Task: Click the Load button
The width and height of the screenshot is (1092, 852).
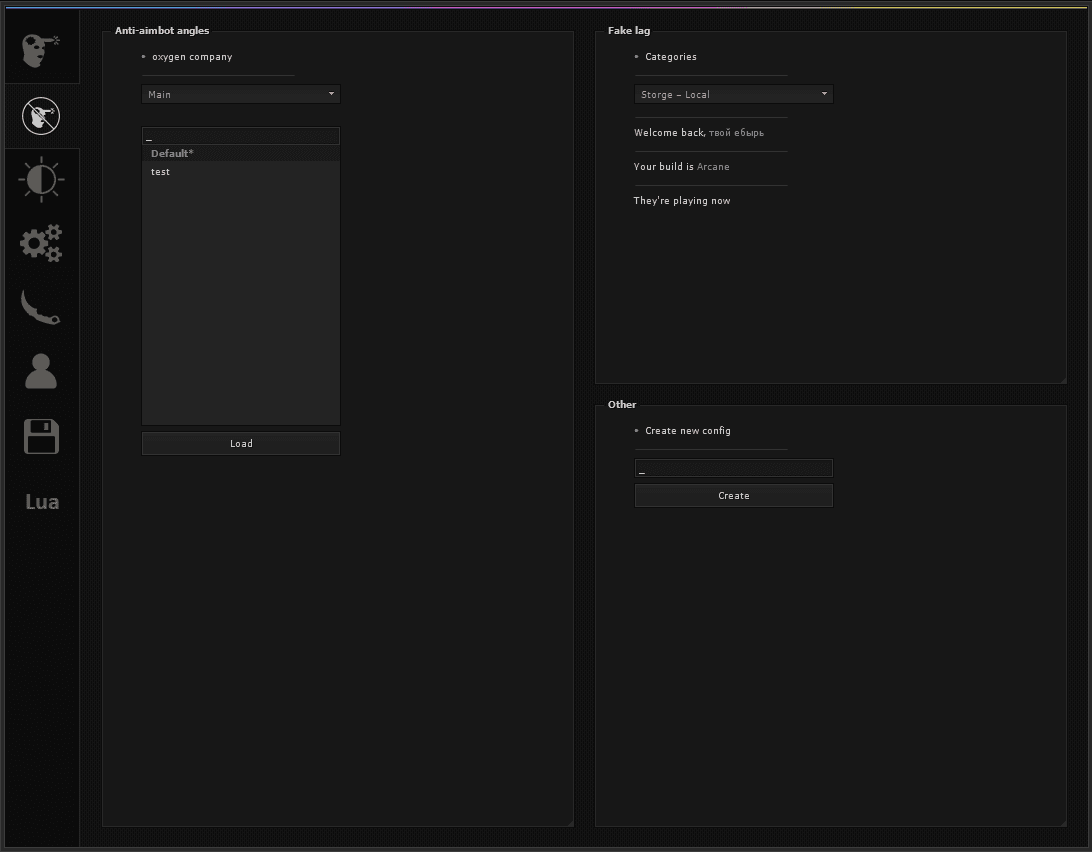Action: pos(241,444)
